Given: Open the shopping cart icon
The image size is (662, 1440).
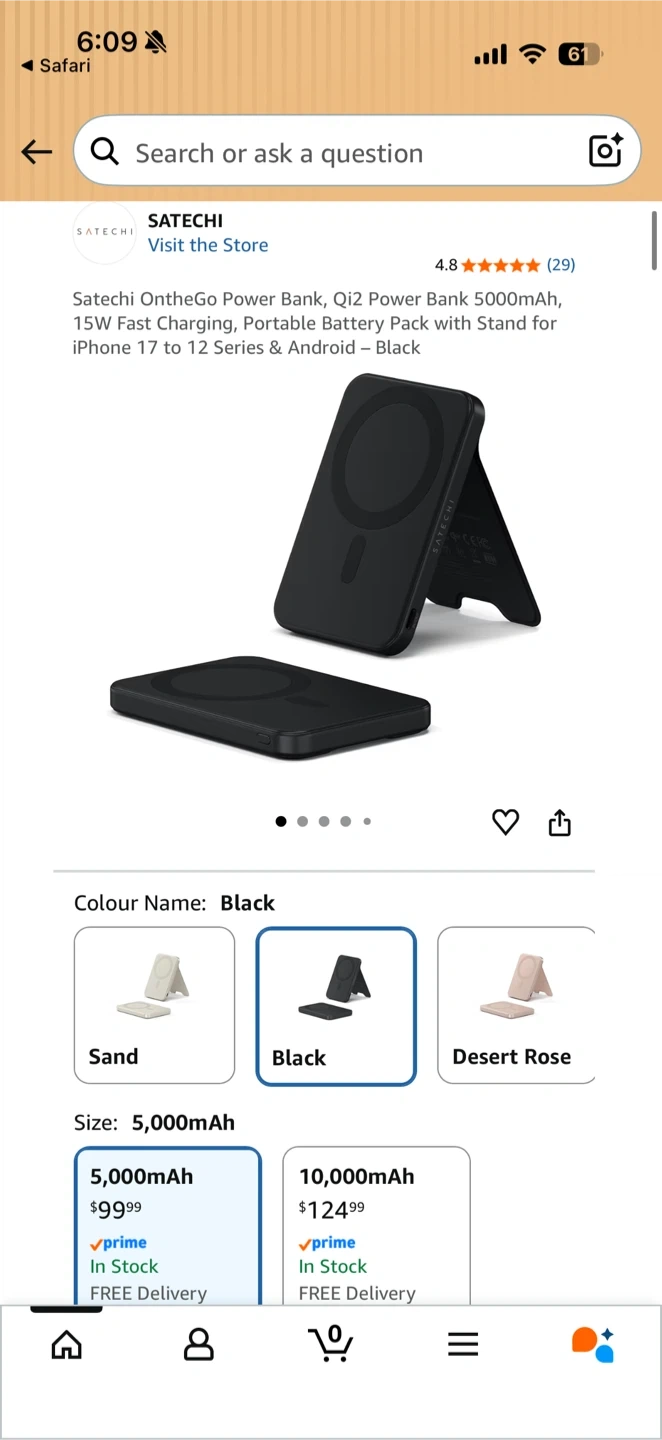Looking at the screenshot, I should [x=331, y=1343].
